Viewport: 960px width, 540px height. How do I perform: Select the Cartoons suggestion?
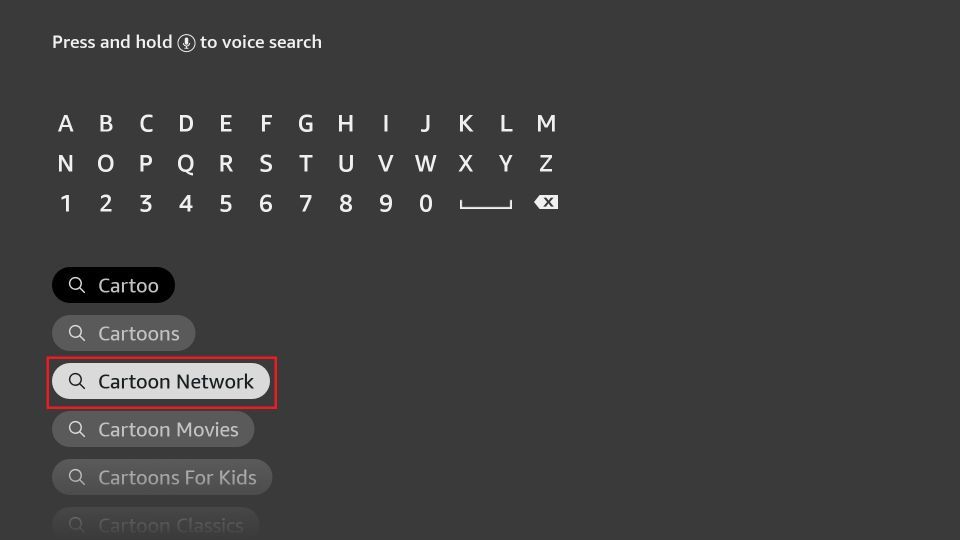[124, 333]
